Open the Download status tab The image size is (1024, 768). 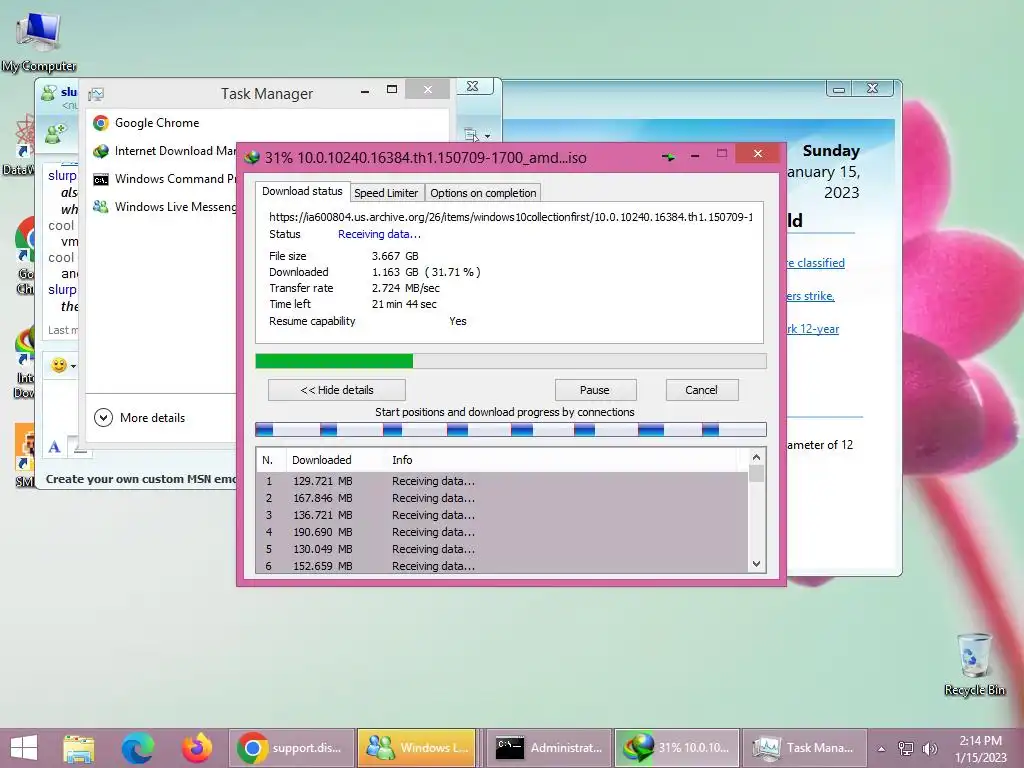pyautogui.click(x=302, y=191)
